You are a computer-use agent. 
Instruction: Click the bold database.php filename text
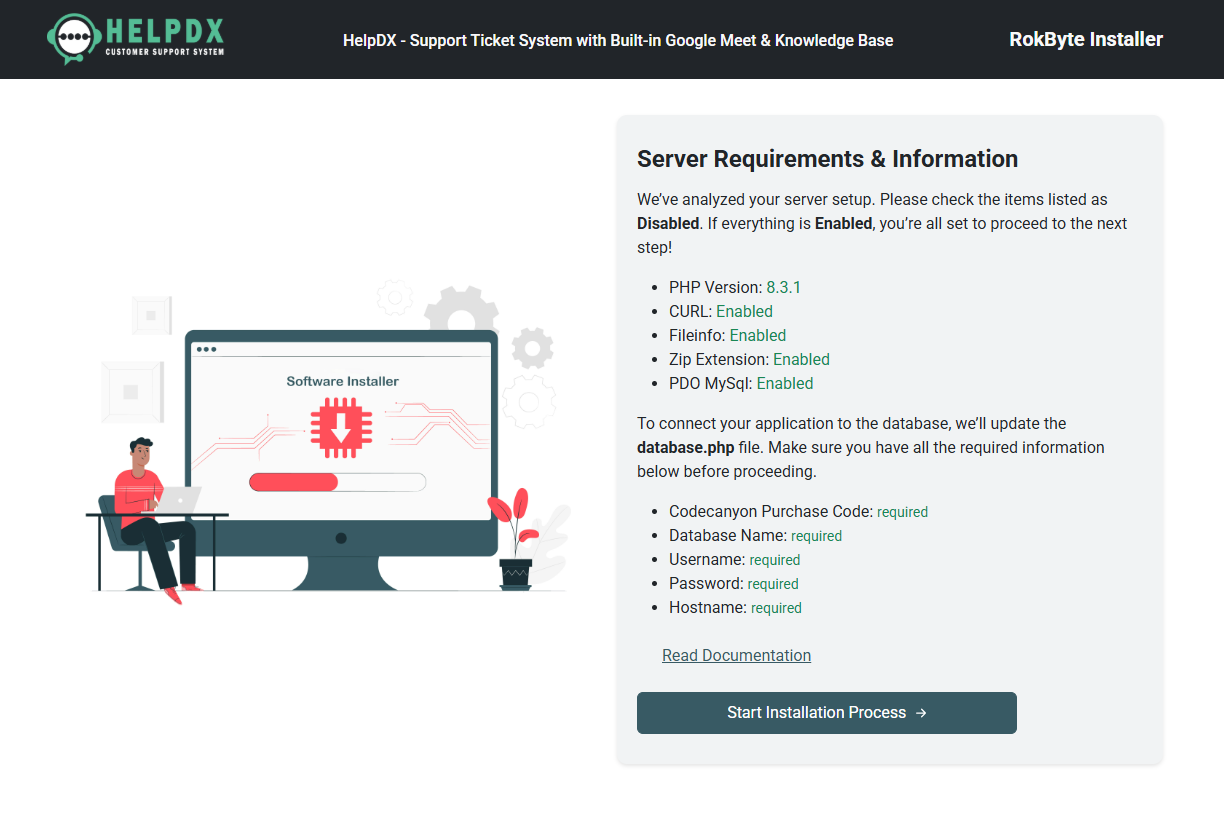click(x=686, y=447)
